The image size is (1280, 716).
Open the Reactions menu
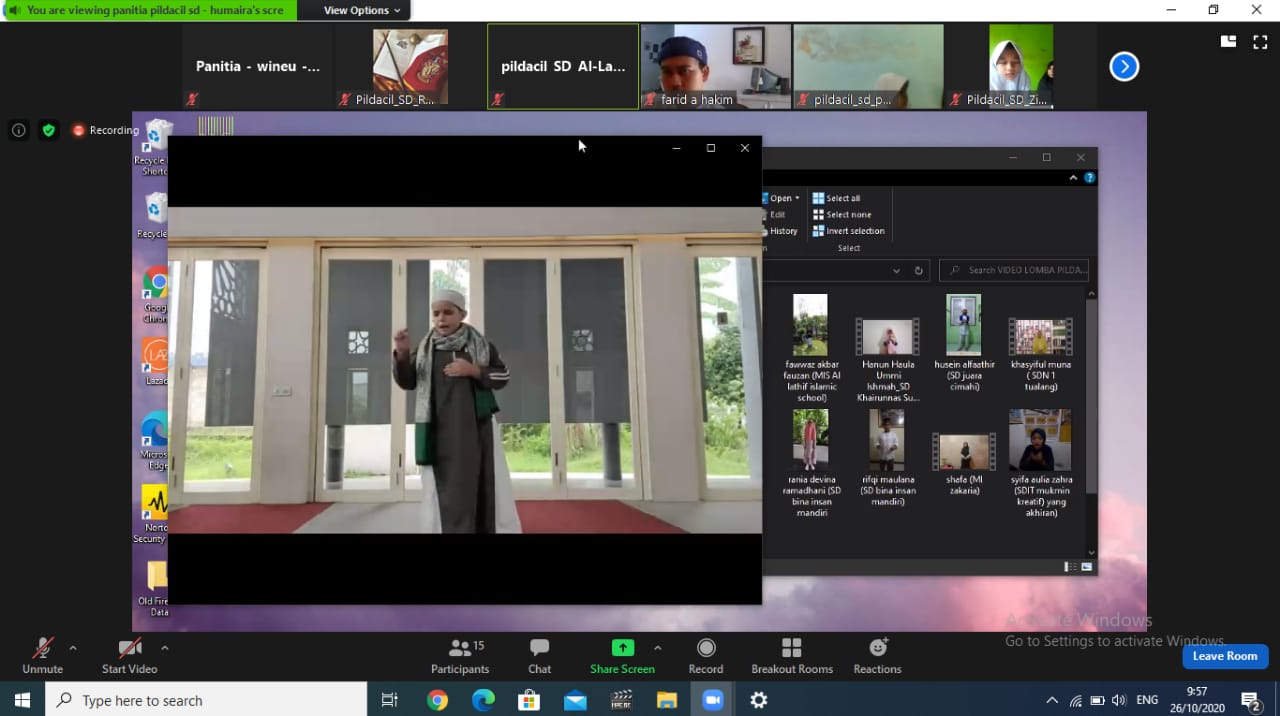click(877, 656)
